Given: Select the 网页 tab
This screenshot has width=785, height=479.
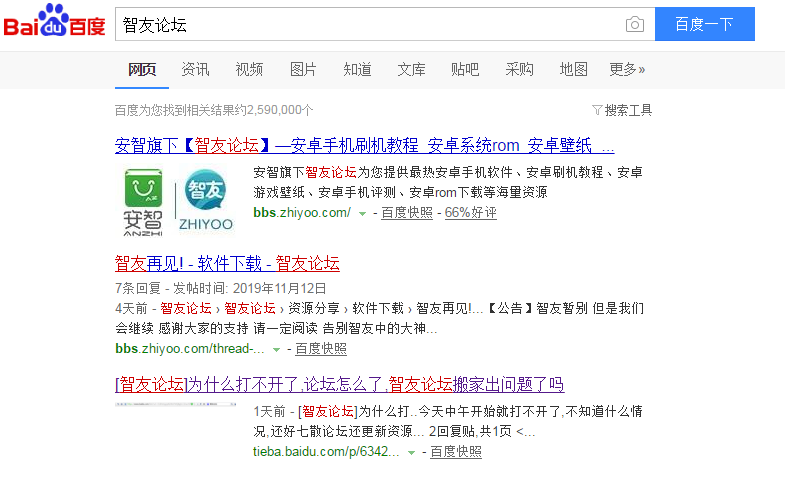Looking at the screenshot, I should (142, 69).
